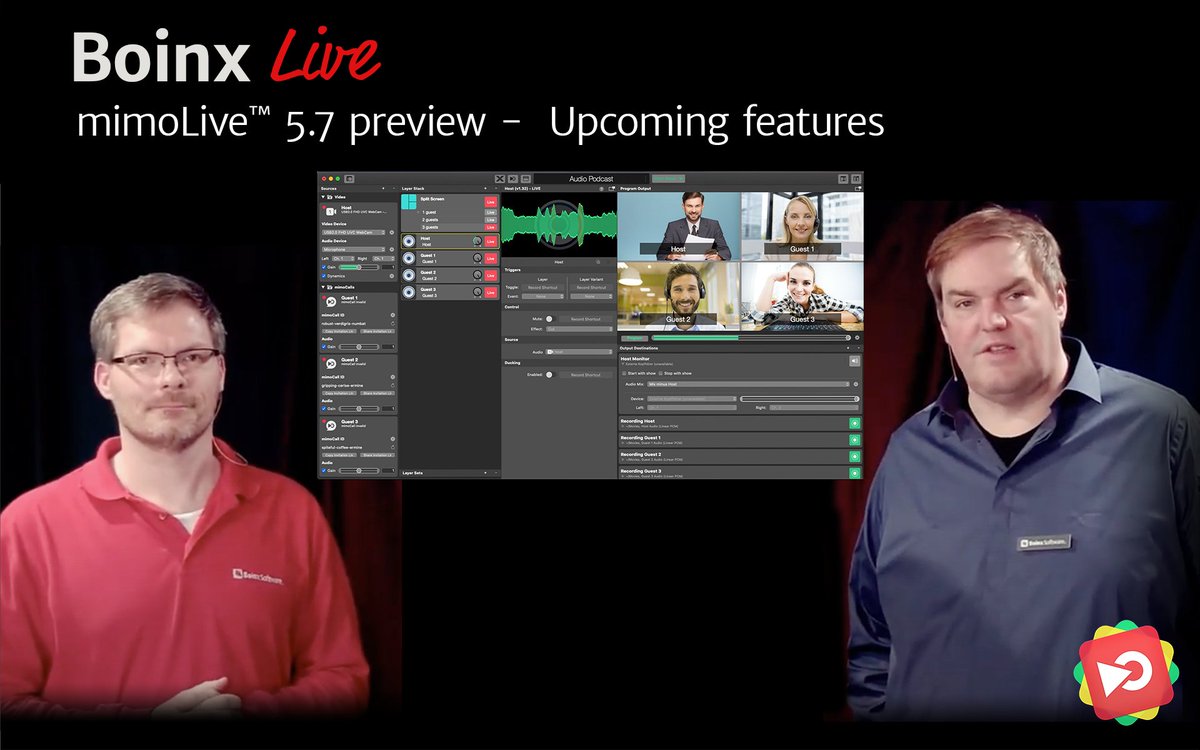Viewport: 1200px width, 750px height.
Task: Click Share Invitation Link for Guest 1
Action: pyautogui.click(x=378, y=331)
